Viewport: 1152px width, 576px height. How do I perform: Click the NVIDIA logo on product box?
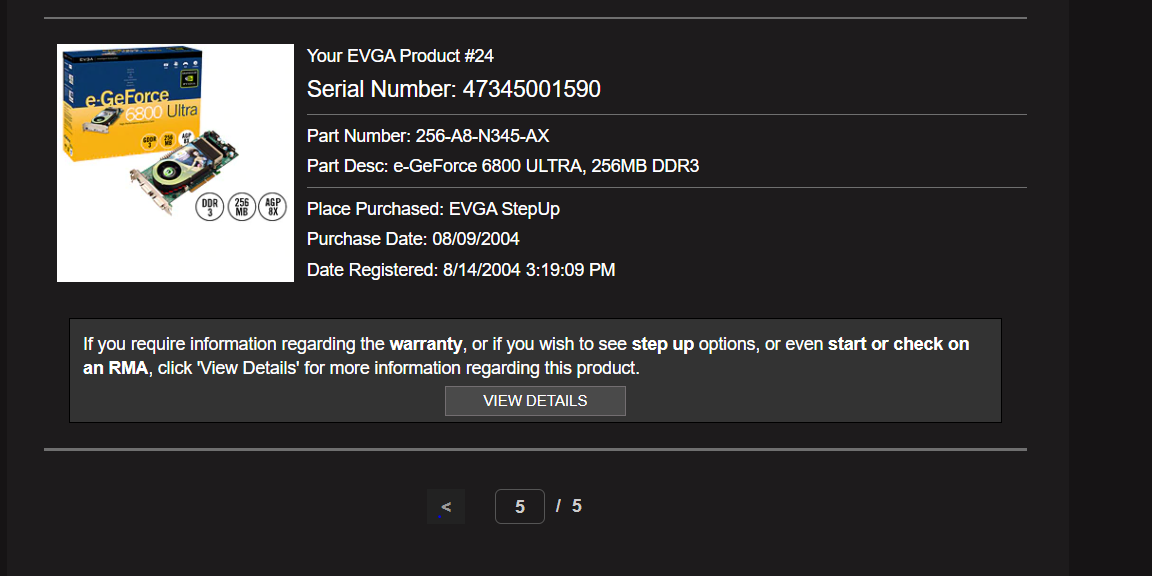click(184, 74)
